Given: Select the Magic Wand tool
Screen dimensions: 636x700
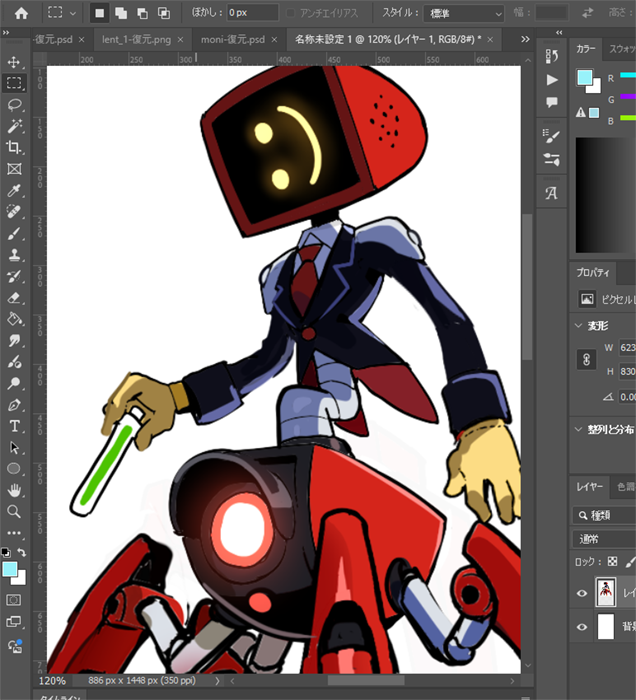Looking at the screenshot, I should (14, 126).
